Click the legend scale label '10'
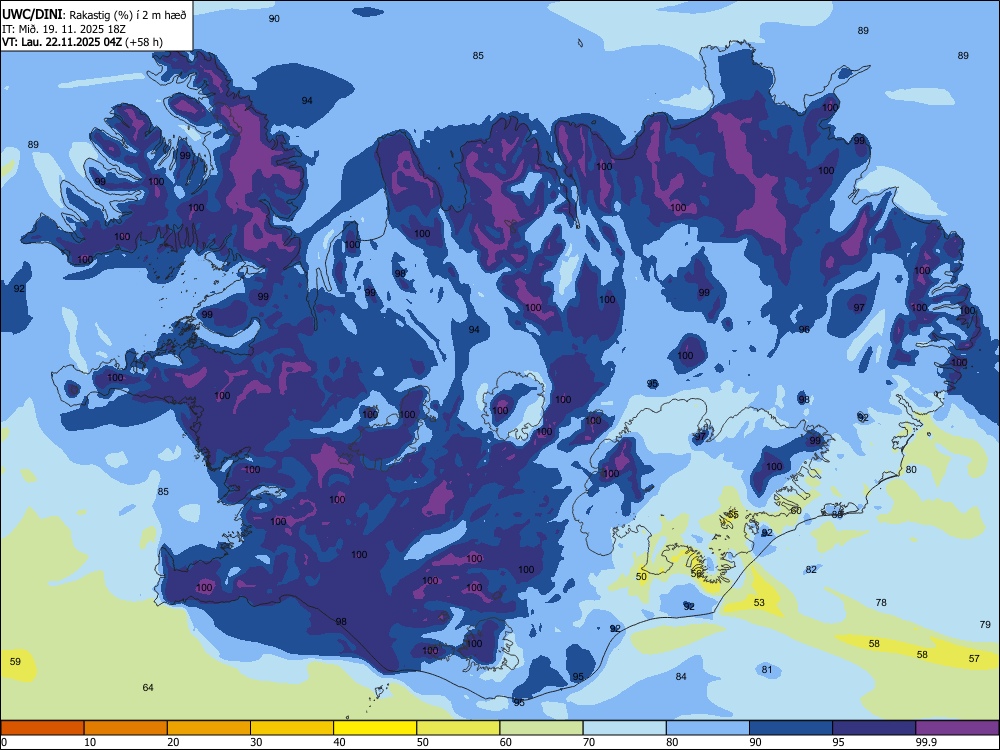Image resolution: width=1000 pixels, height=750 pixels. (x=90, y=742)
